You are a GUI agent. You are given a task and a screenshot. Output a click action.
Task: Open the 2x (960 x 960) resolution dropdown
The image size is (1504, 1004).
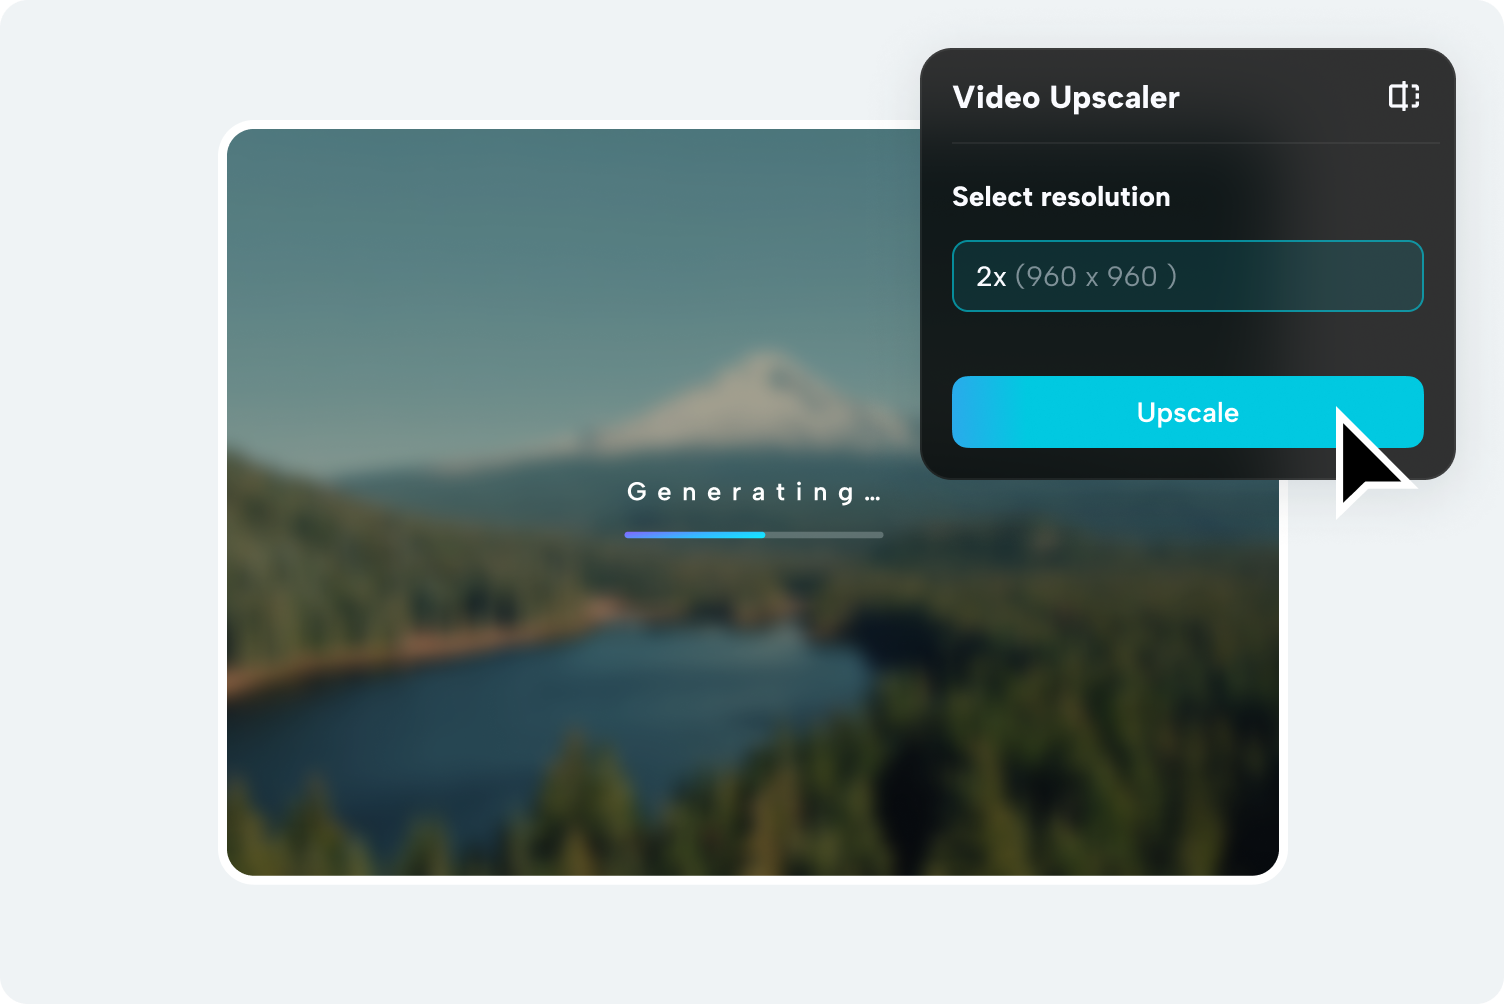tap(1187, 276)
